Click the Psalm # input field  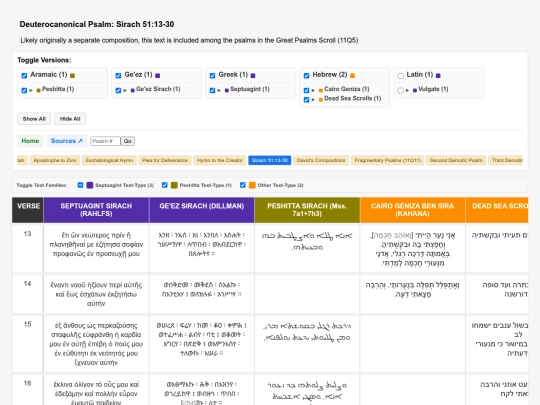tap(105, 141)
